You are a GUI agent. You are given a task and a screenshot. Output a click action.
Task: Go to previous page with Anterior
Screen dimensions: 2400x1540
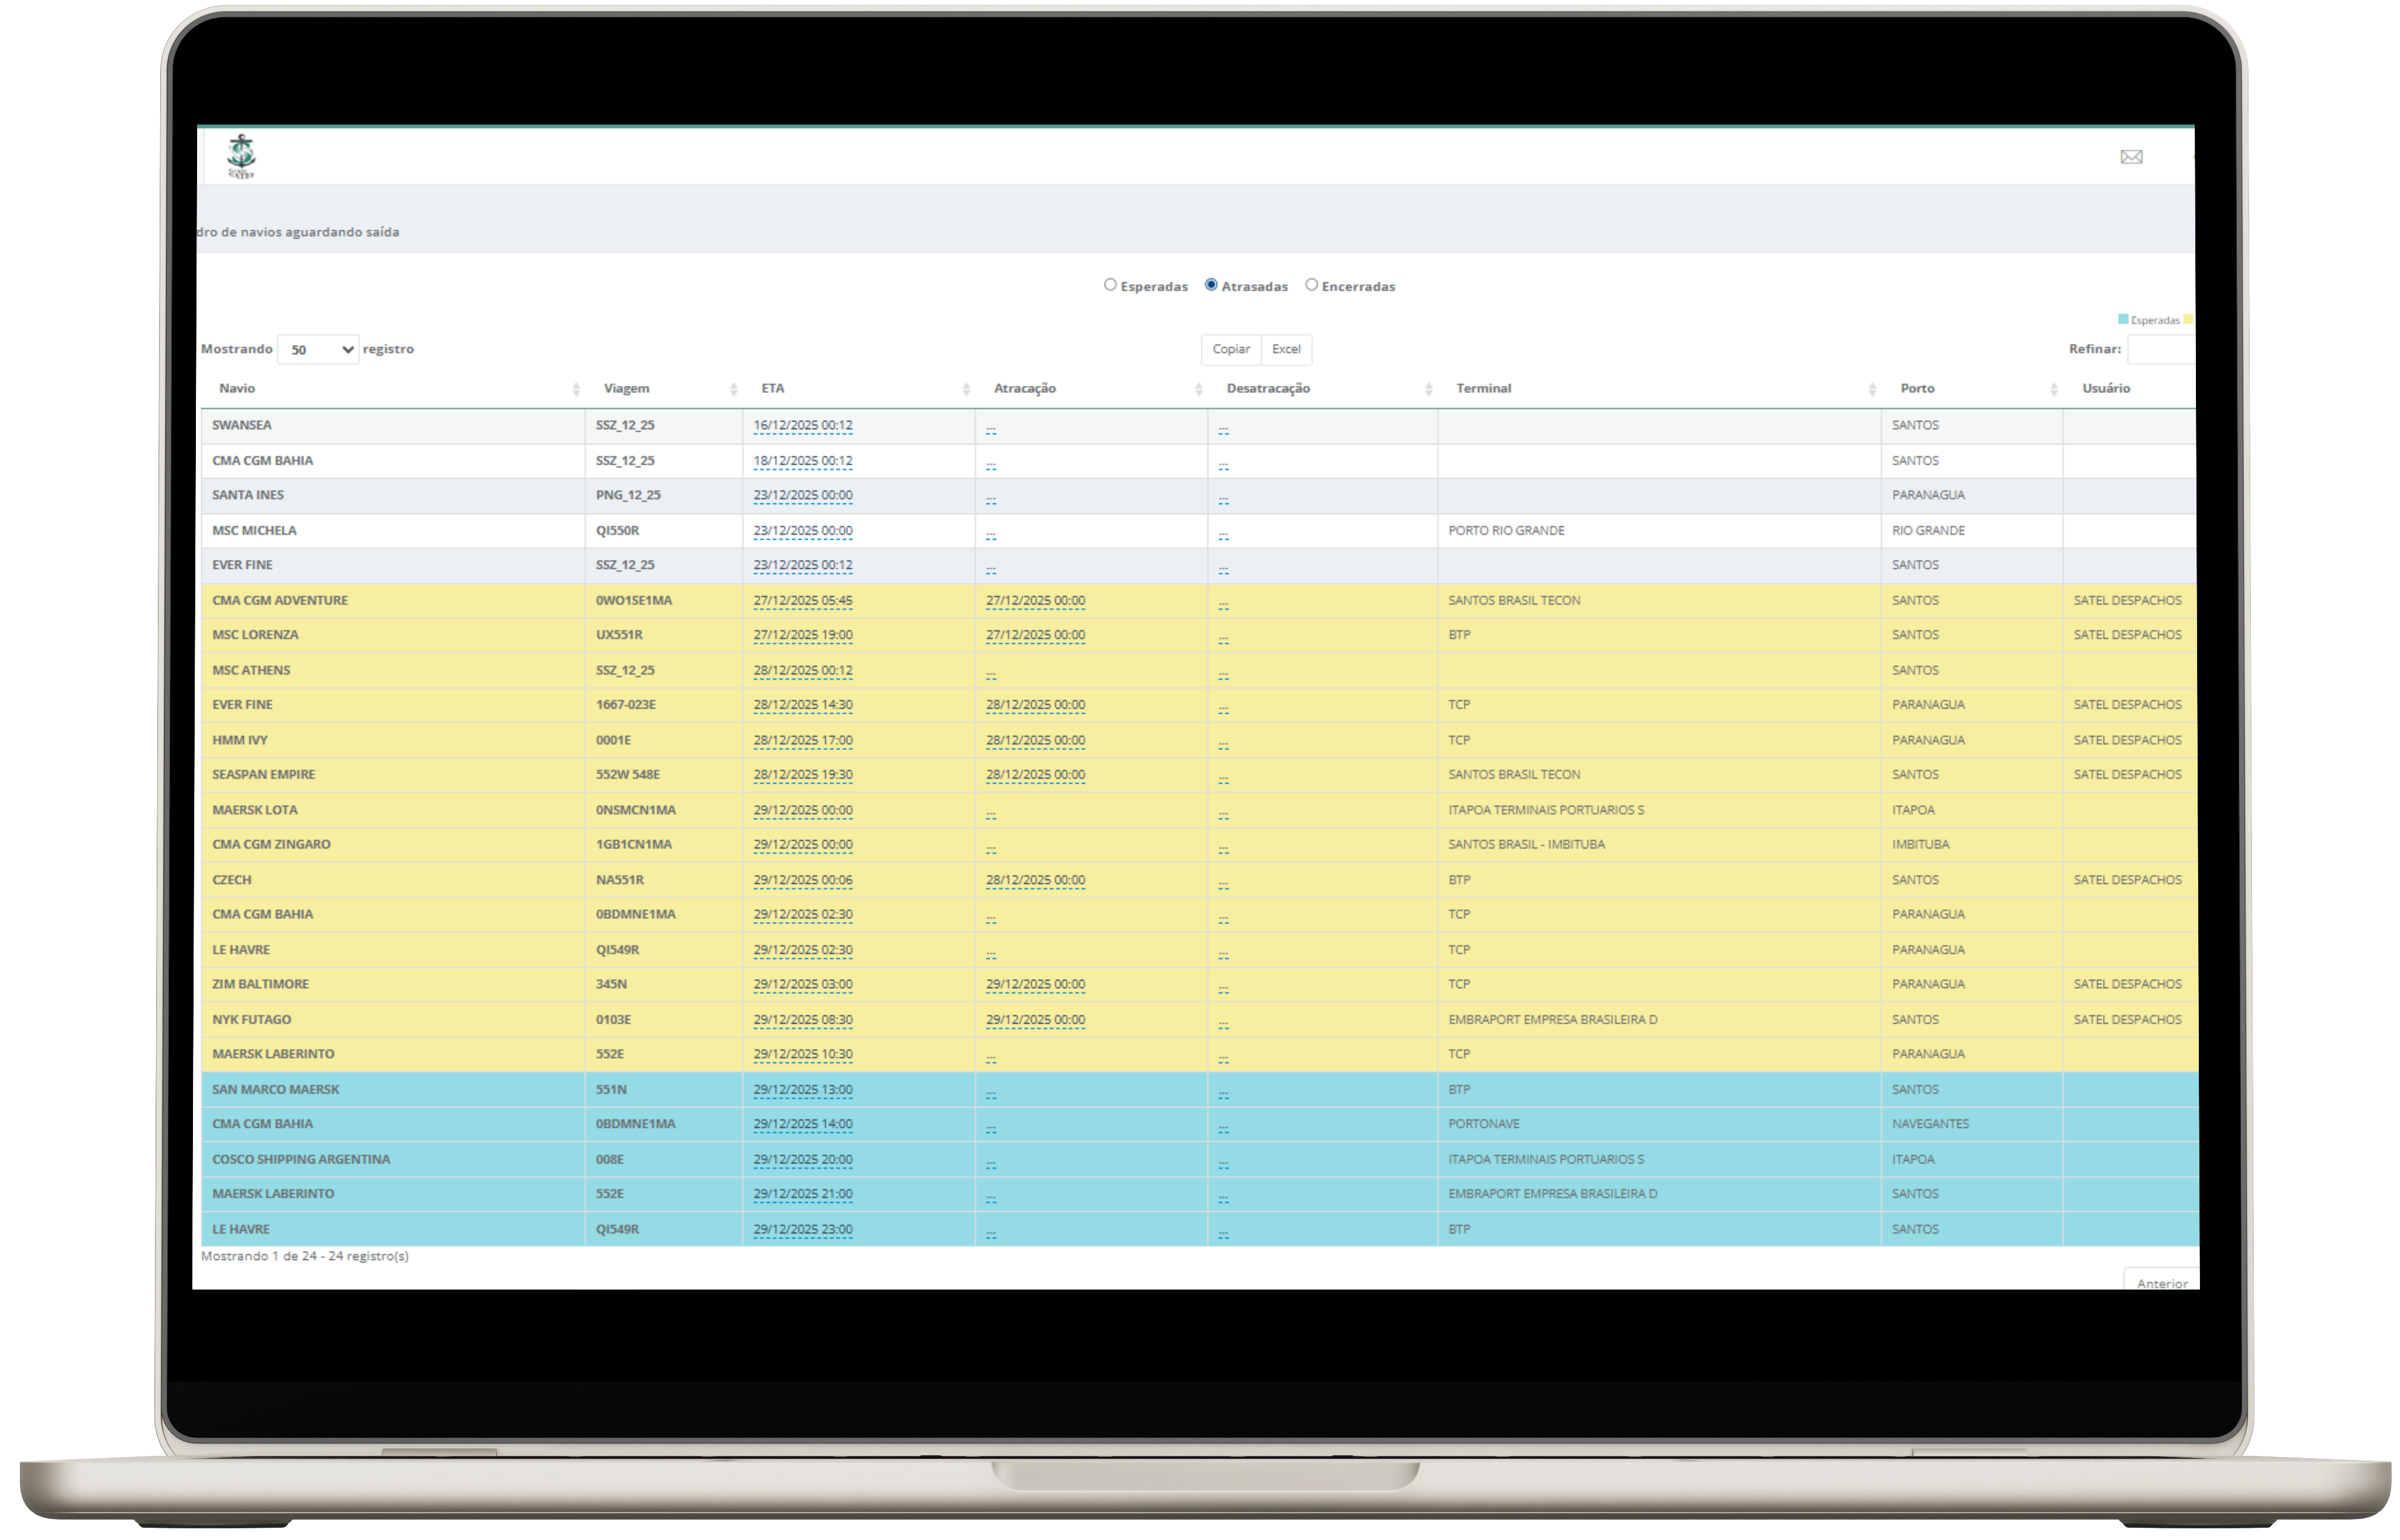(2161, 1282)
